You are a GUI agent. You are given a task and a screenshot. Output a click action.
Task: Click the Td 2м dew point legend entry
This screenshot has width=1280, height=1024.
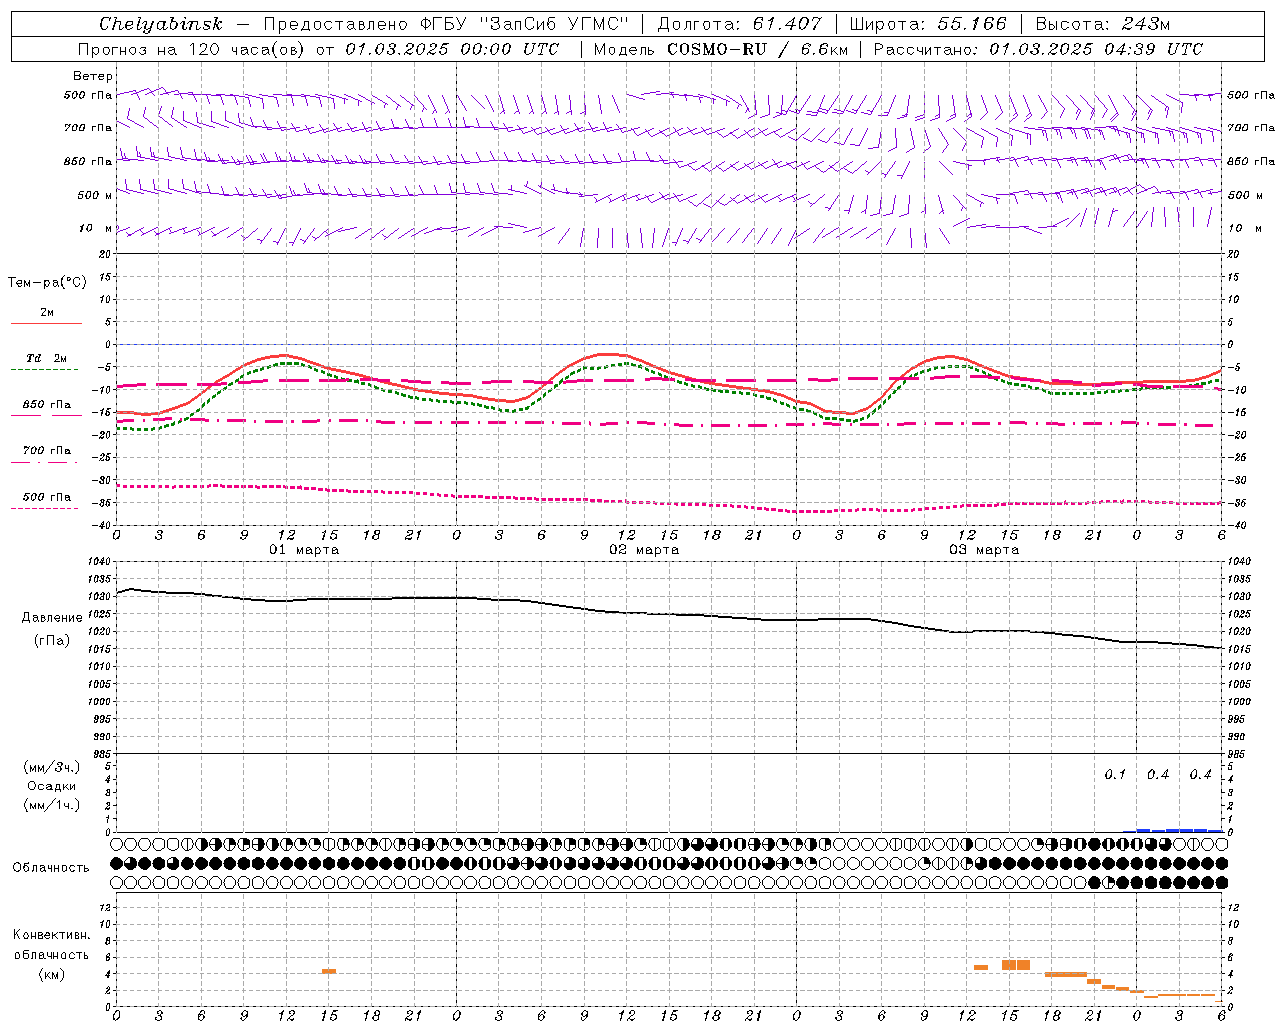click(x=47, y=357)
